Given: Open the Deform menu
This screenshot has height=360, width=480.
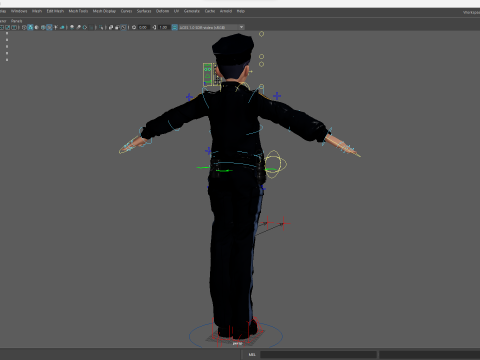Looking at the screenshot, I should point(162,11).
